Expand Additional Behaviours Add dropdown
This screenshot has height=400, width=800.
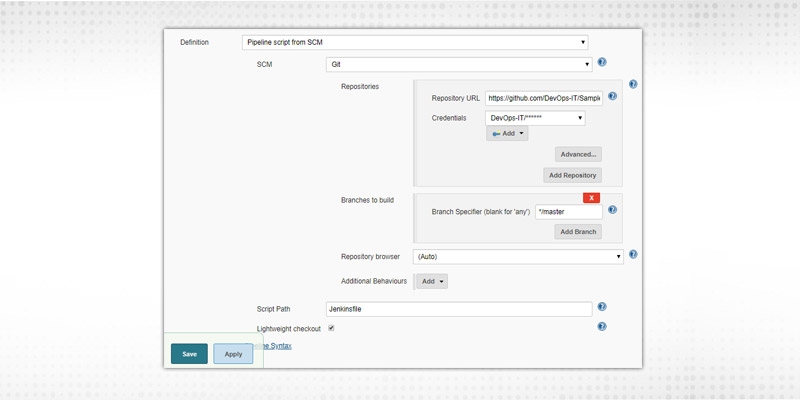(x=432, y=281)
